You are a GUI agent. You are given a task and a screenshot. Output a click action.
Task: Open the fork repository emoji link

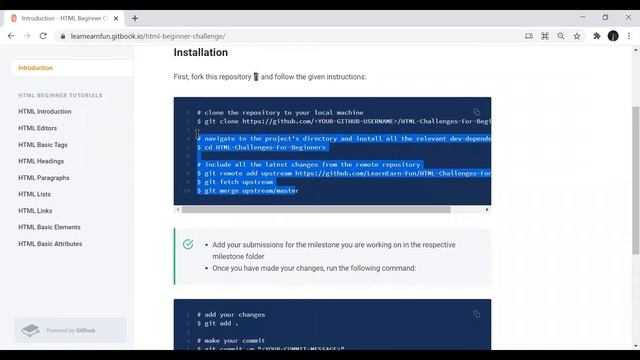(x=256, y=77)
